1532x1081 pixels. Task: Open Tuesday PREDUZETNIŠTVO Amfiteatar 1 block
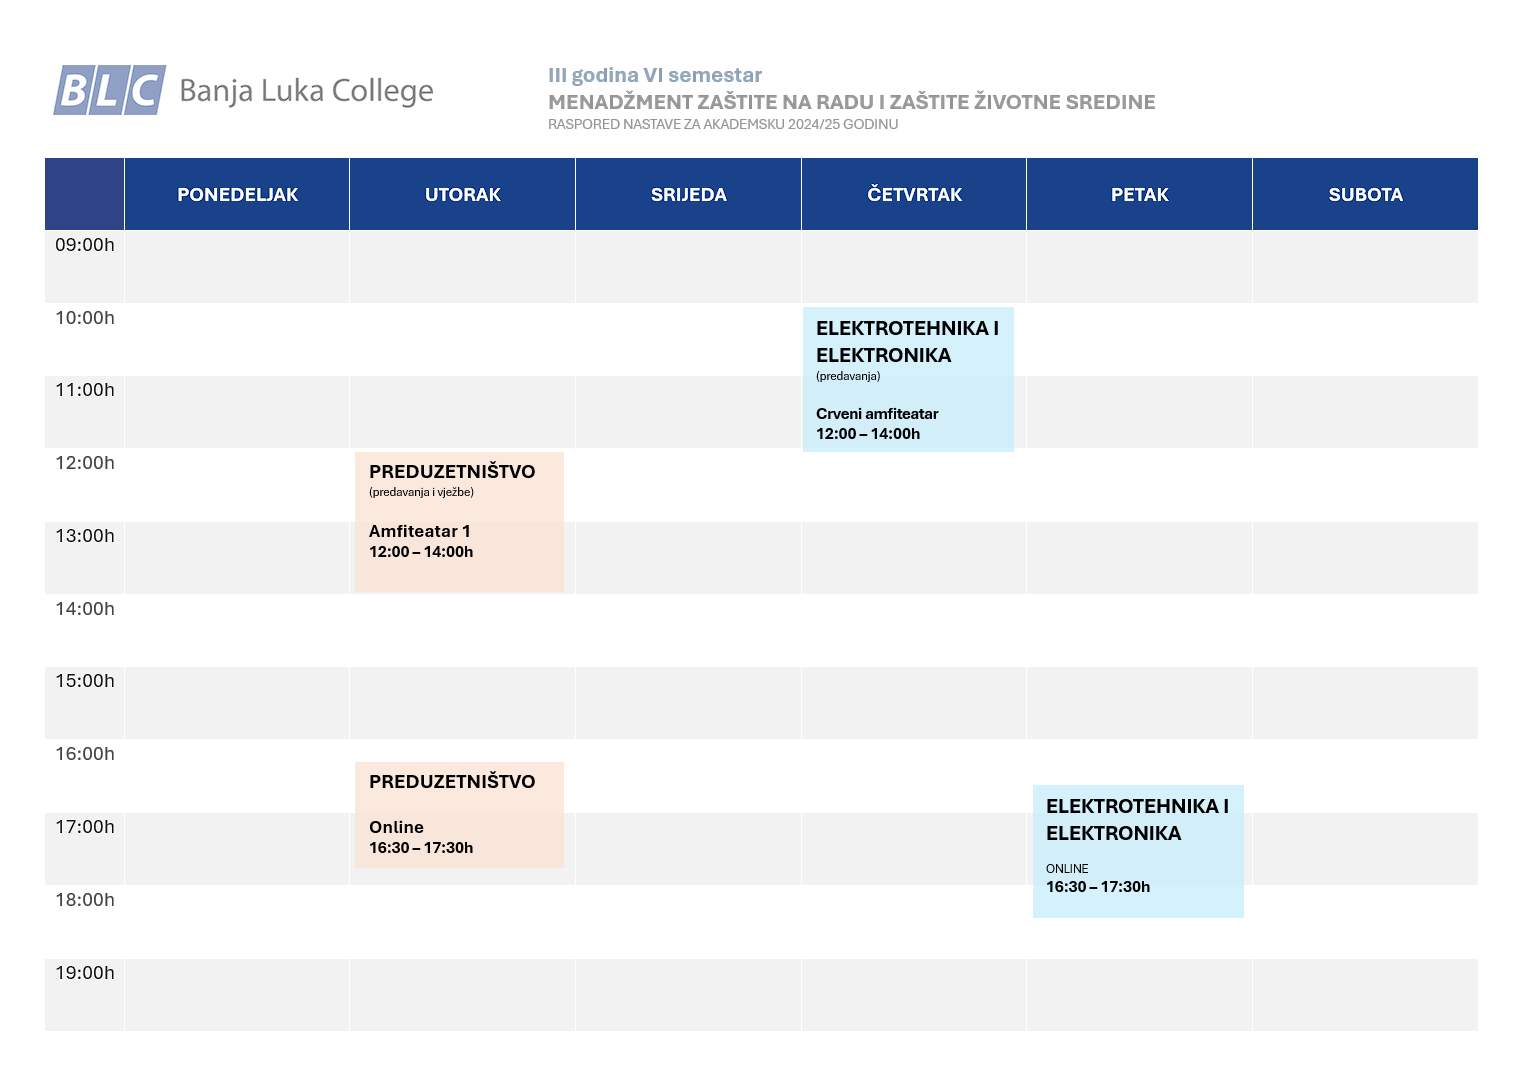point(459,522)
